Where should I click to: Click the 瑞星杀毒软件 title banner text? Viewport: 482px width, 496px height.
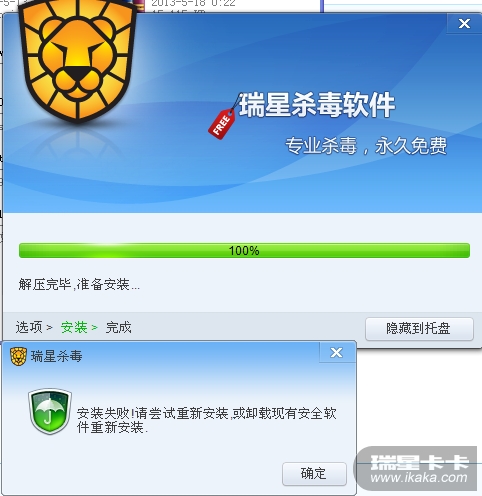click(x=317, y=105)
